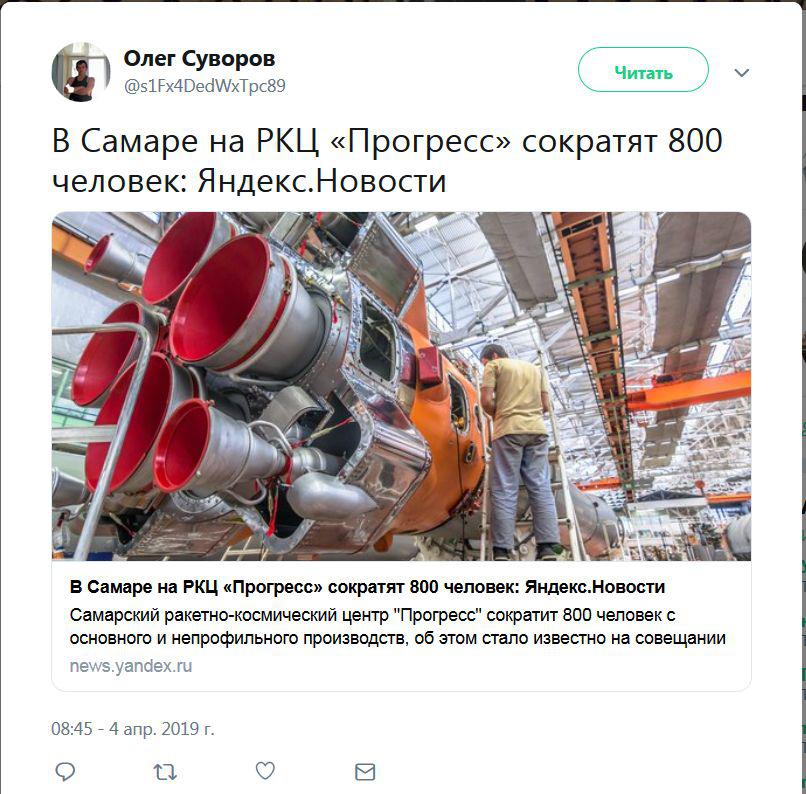Open the @s1Fx4DedWxTpc89 handle link

click(205, 86)
